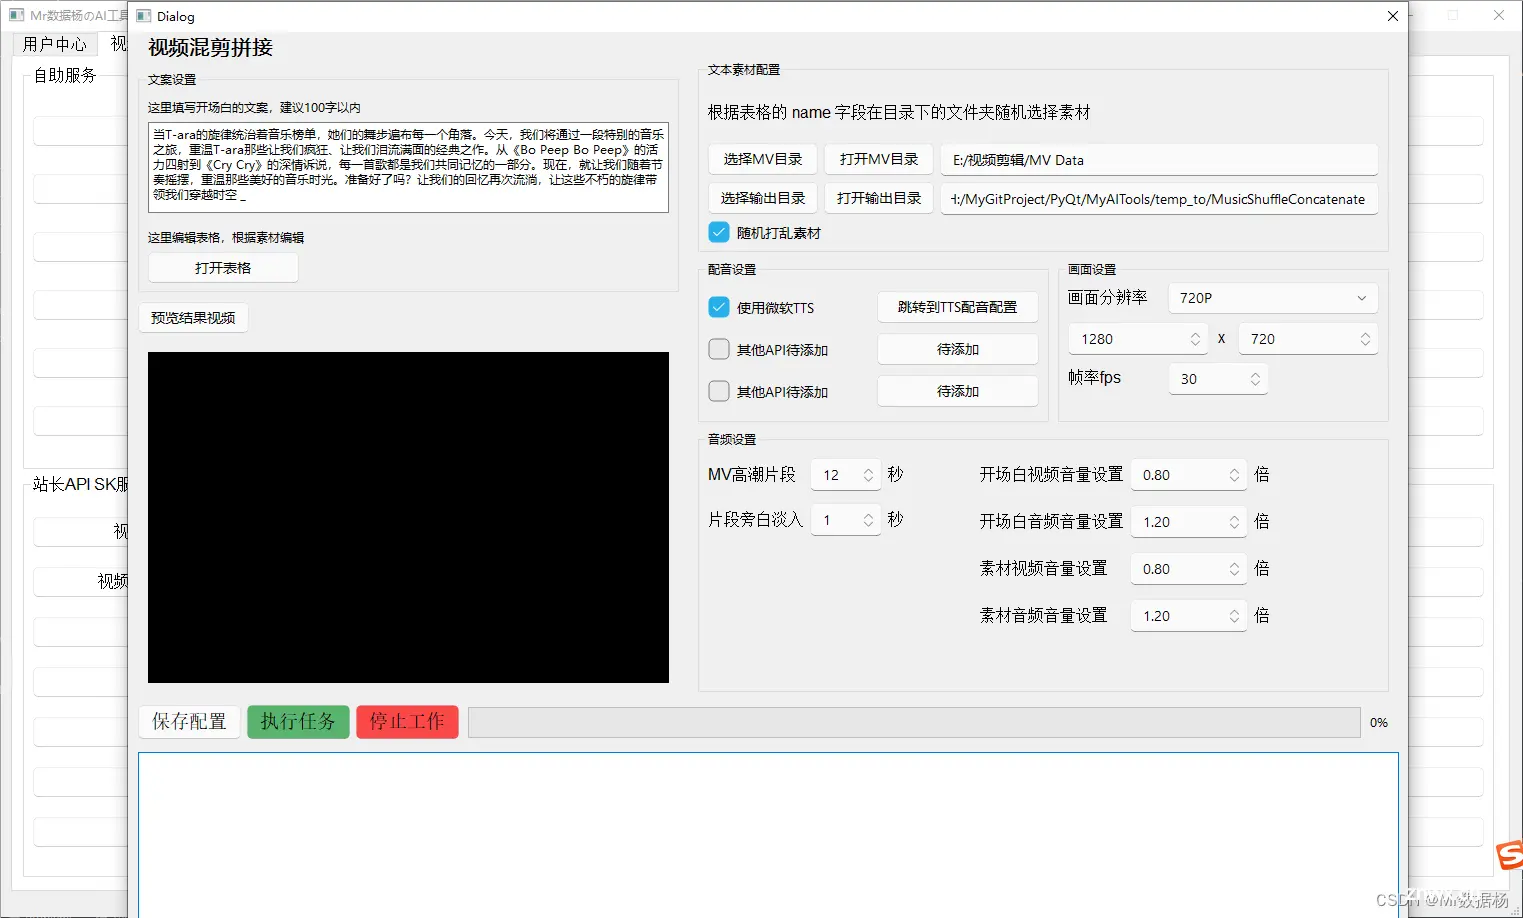Adjust the 素材音频音量设置 stepper arrows

pyautogui.click(x=1234, y=616)
